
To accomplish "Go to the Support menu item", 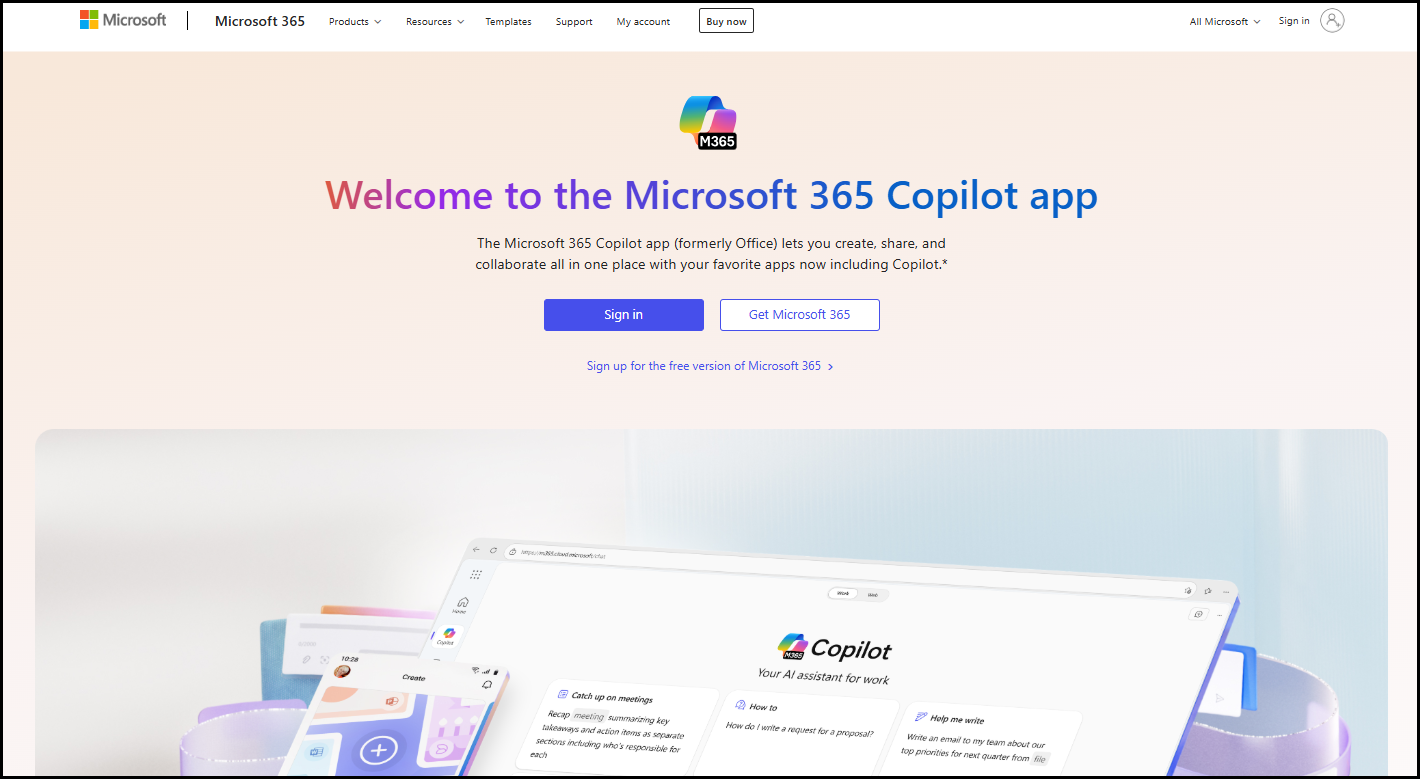I will [574, 22].
